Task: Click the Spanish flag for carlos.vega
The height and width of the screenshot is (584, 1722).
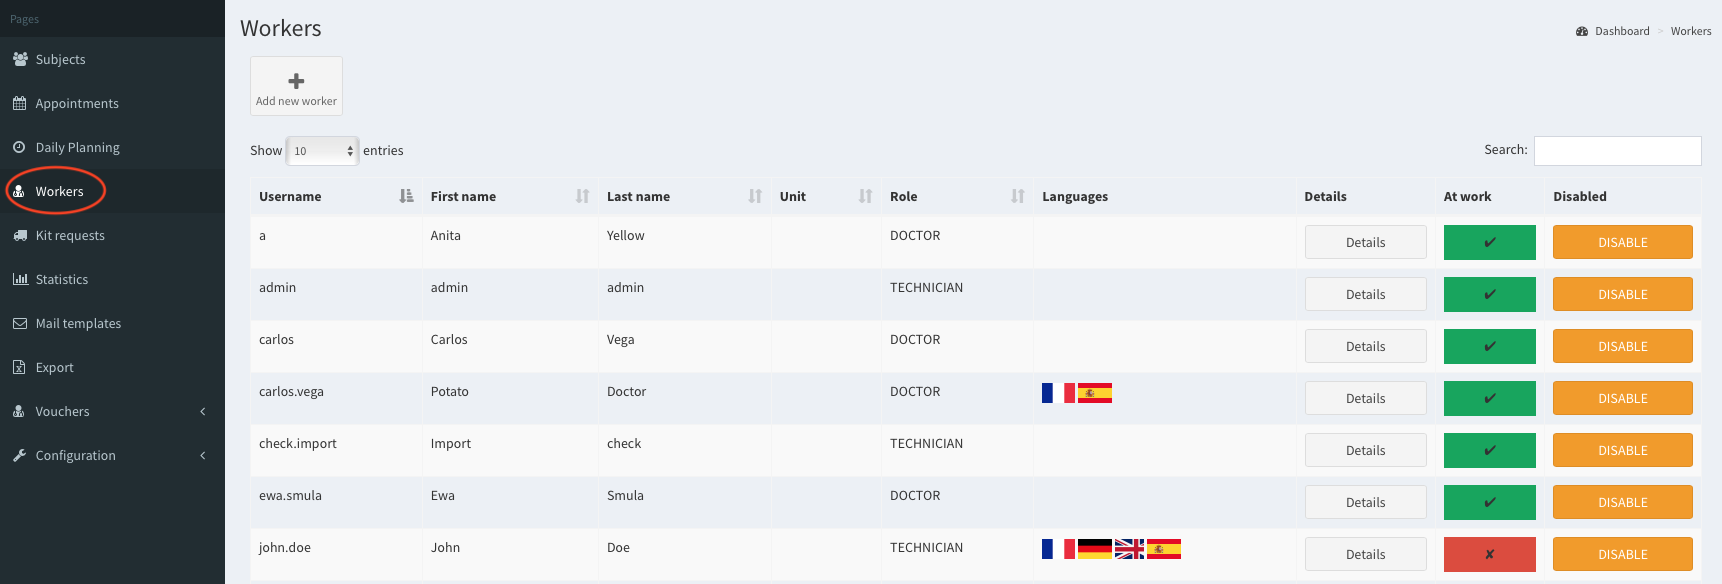Action: click(x=1095, y=393)
